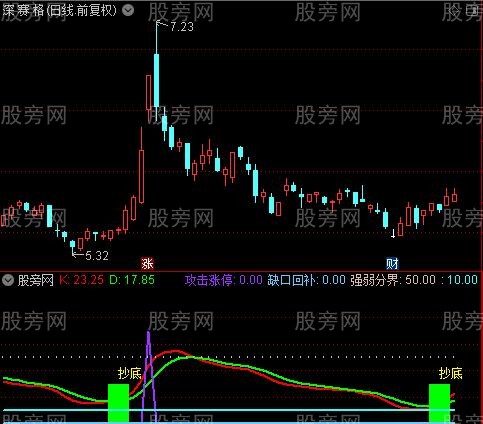Expand the 股旁网 indicator panel menu arrow

pyautogui.click(x=8, y=280)
